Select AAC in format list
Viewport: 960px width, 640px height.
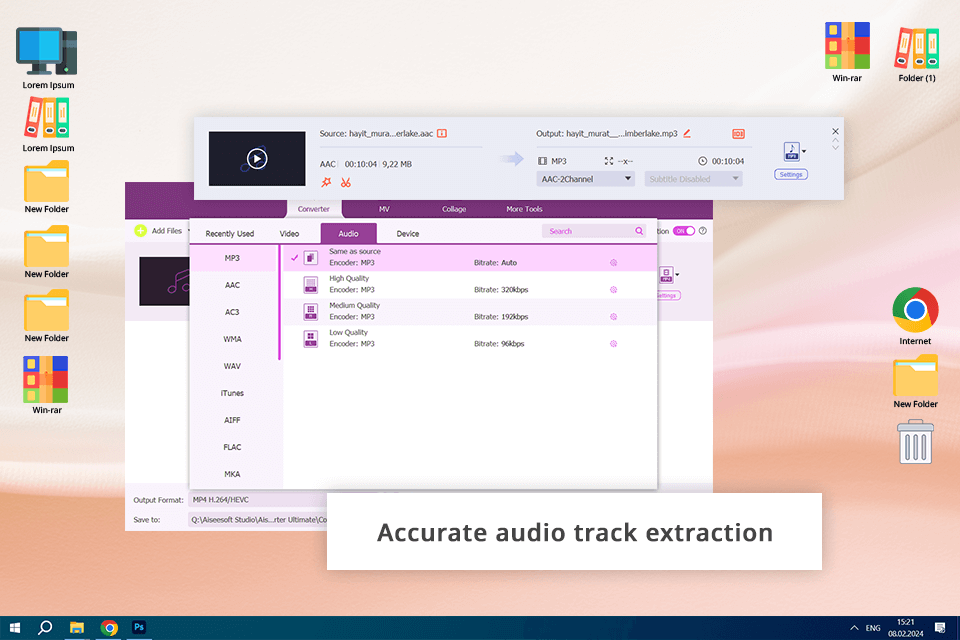232,285
